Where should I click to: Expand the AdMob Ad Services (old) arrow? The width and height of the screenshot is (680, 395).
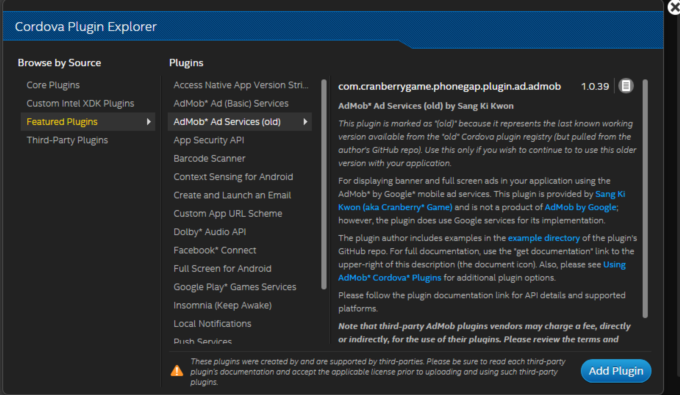click(x=305, y=122)
